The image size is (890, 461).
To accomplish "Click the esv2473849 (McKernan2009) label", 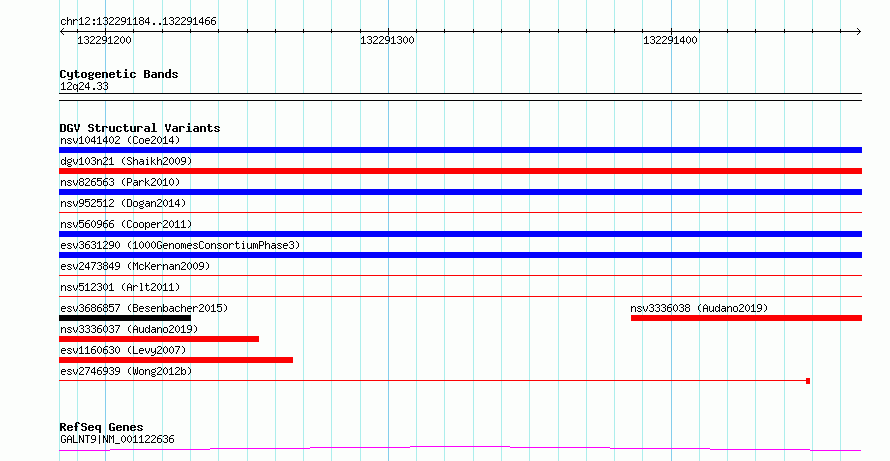I will [135, 266].
